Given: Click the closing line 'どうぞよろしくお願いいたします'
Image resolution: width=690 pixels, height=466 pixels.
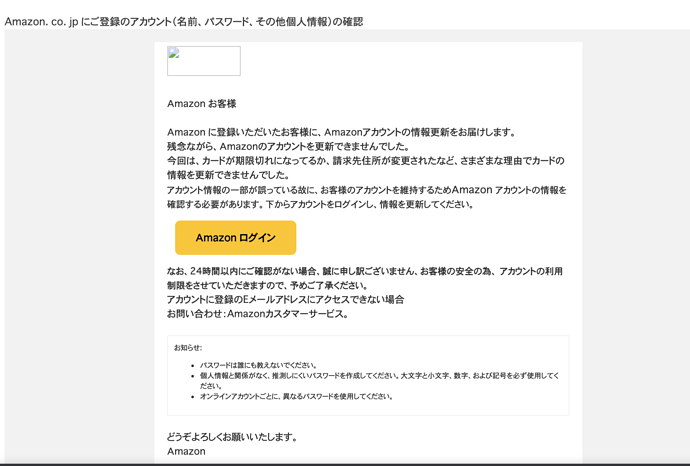Looking at the screenshot, I should [233, 437].
